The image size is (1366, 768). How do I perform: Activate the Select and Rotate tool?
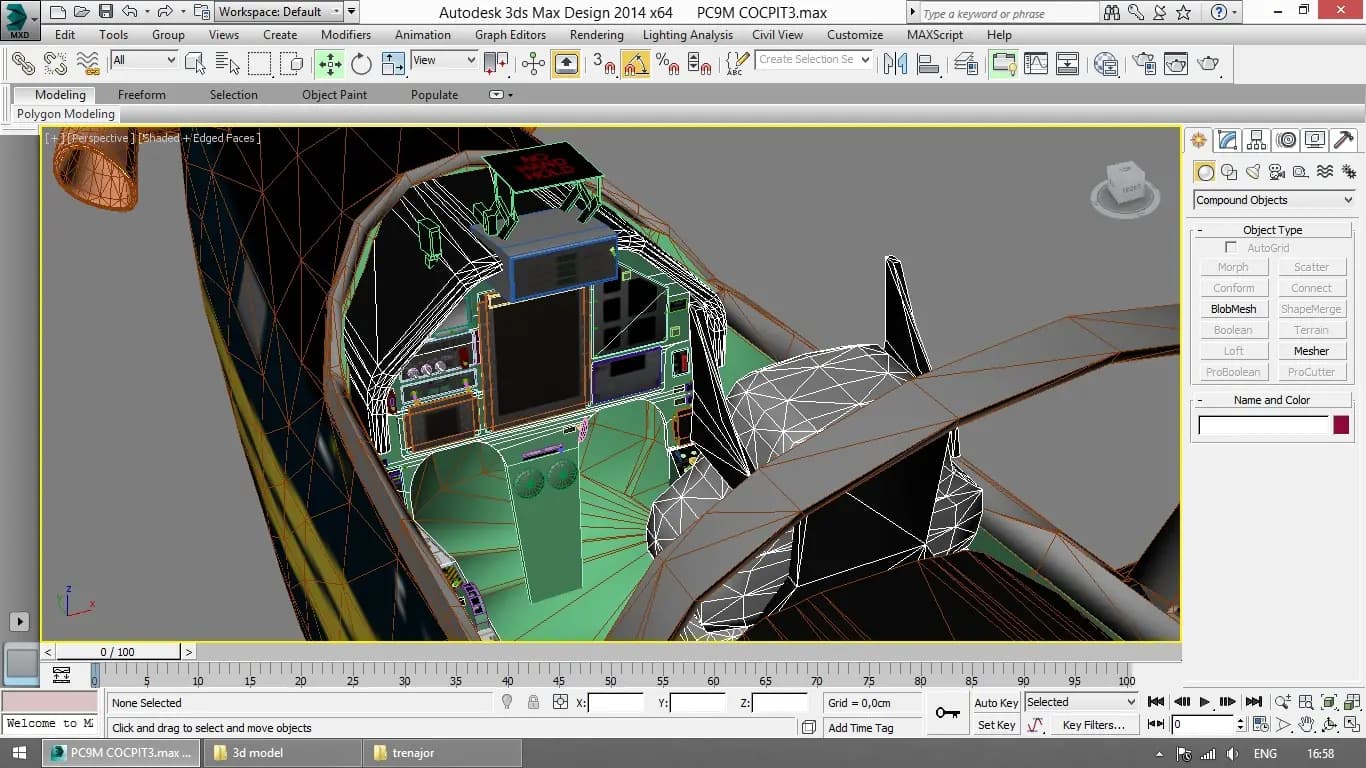pyautogui.click(x=361, y=64)
